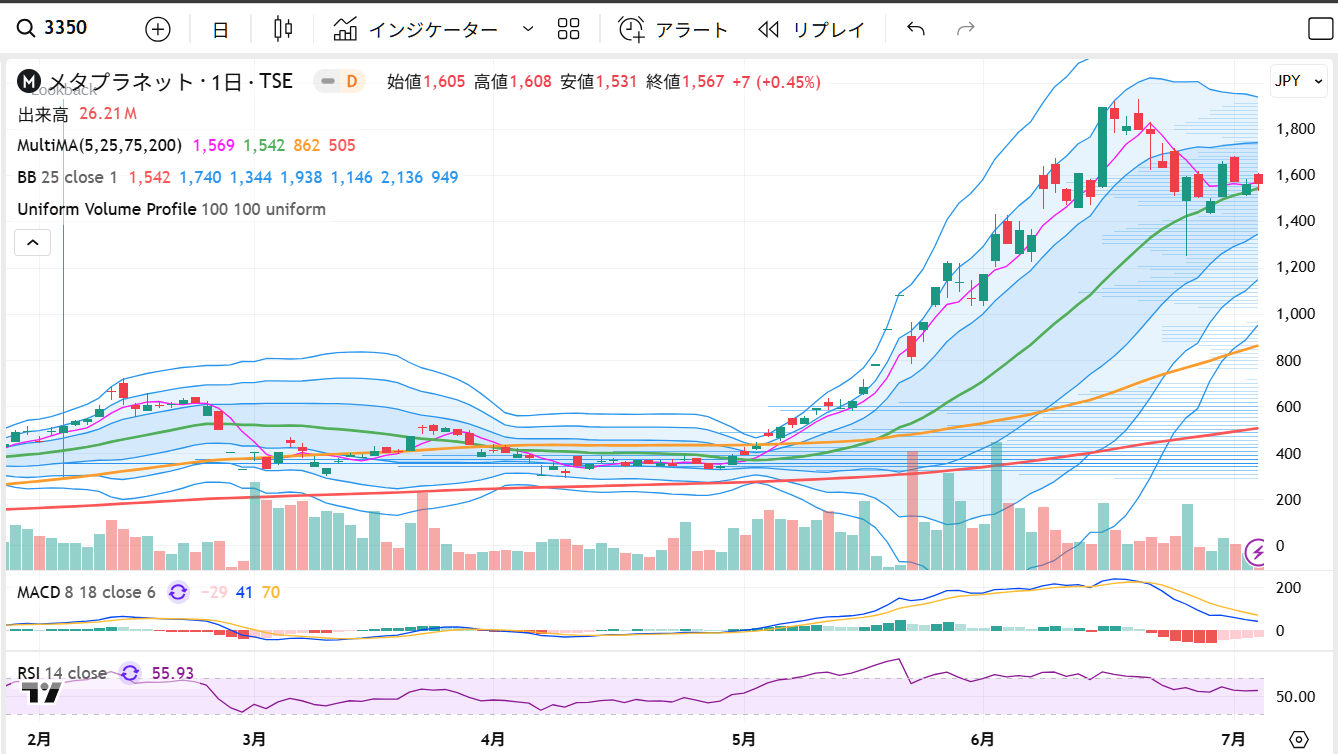Click the MACD value -29 in red
Screen dimensions: 1338x754
pyautogui.click(x=214, y=592)
